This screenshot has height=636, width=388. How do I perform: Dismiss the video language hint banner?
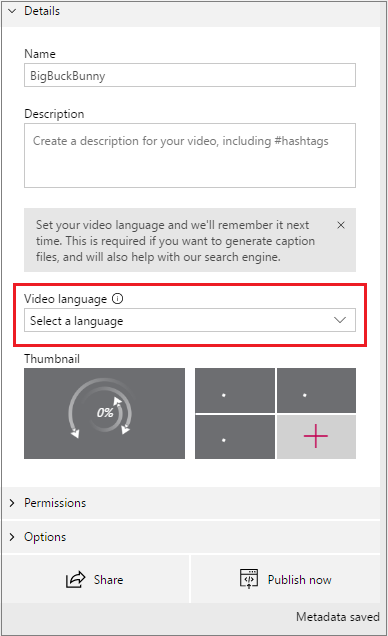(x=341, y=225)
